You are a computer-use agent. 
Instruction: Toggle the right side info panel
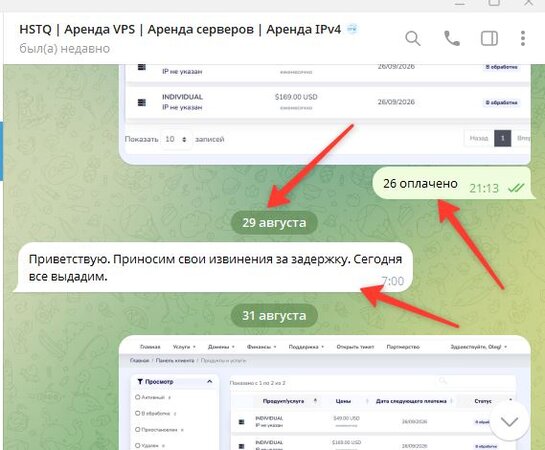pos(489,38)
